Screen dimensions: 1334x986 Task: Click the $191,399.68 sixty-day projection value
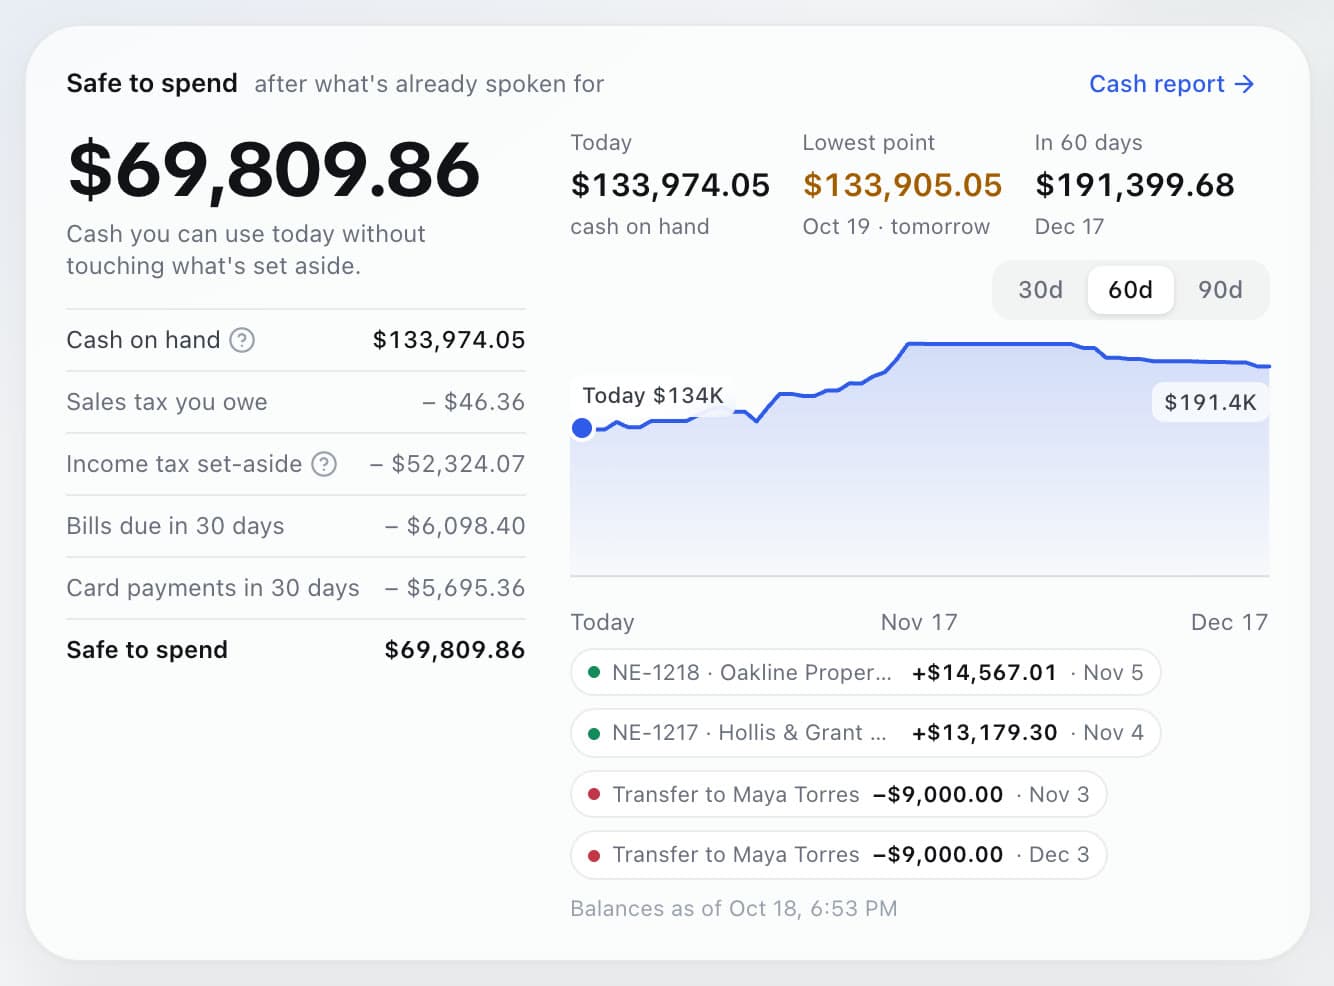pos(1135,185)
